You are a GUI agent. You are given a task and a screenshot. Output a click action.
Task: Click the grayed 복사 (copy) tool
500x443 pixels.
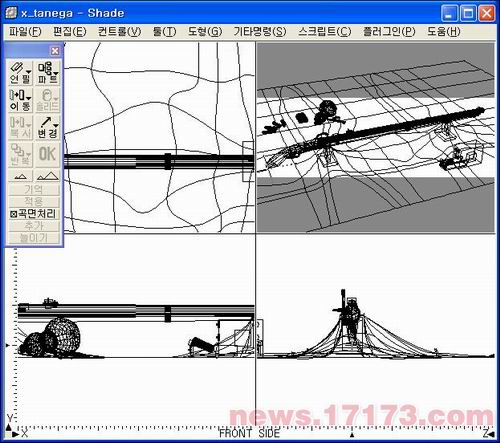point(20,128)
